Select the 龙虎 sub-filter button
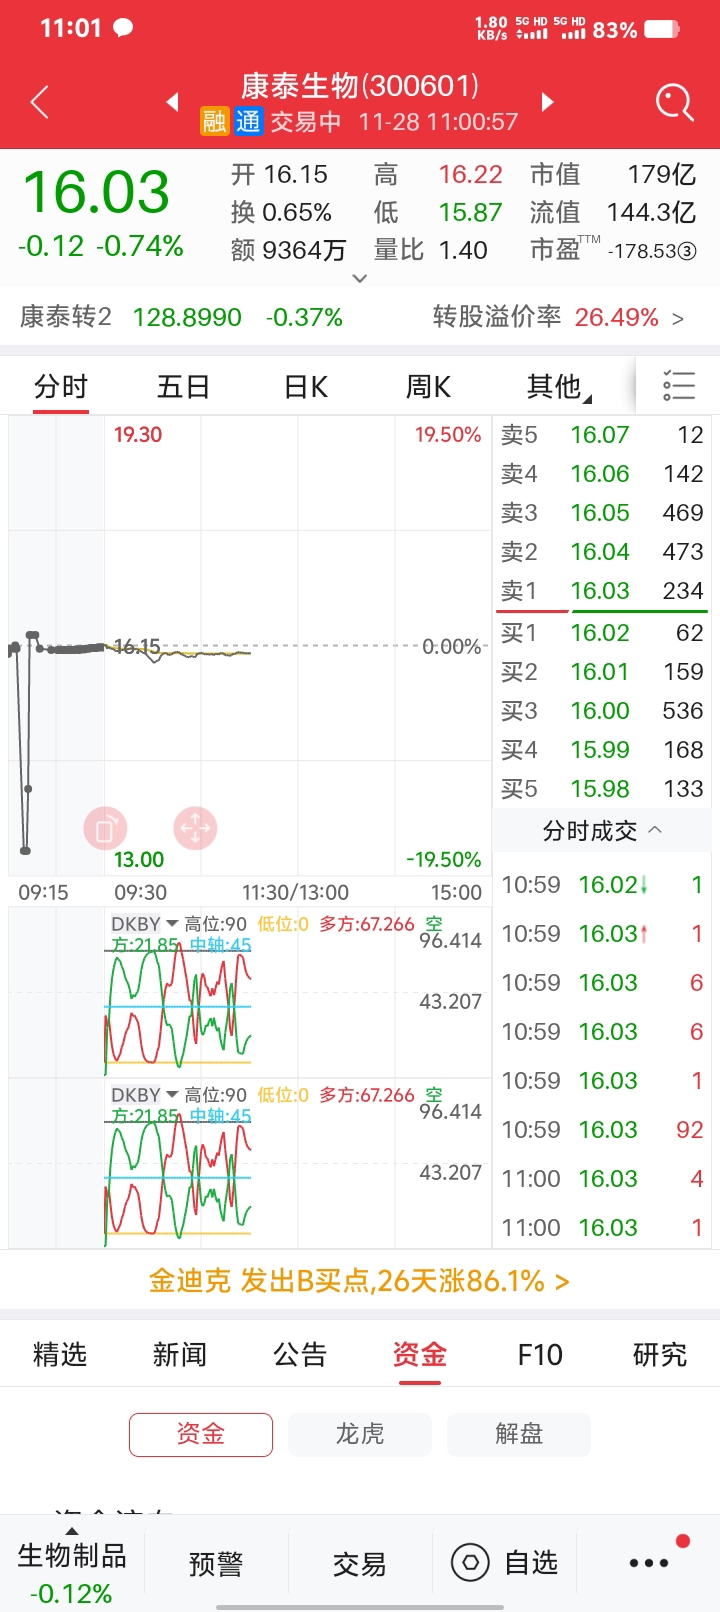This screenshot has width=720, height=1612. [x=360, y=1434]
